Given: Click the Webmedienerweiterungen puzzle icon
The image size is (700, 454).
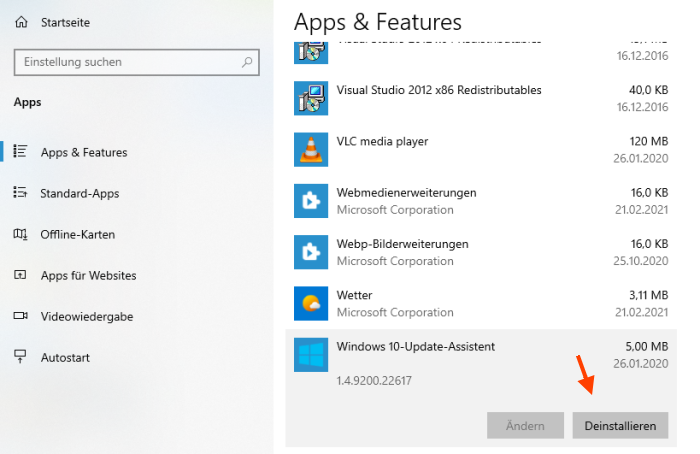Looking at the screenshot, I should [310, 200].
